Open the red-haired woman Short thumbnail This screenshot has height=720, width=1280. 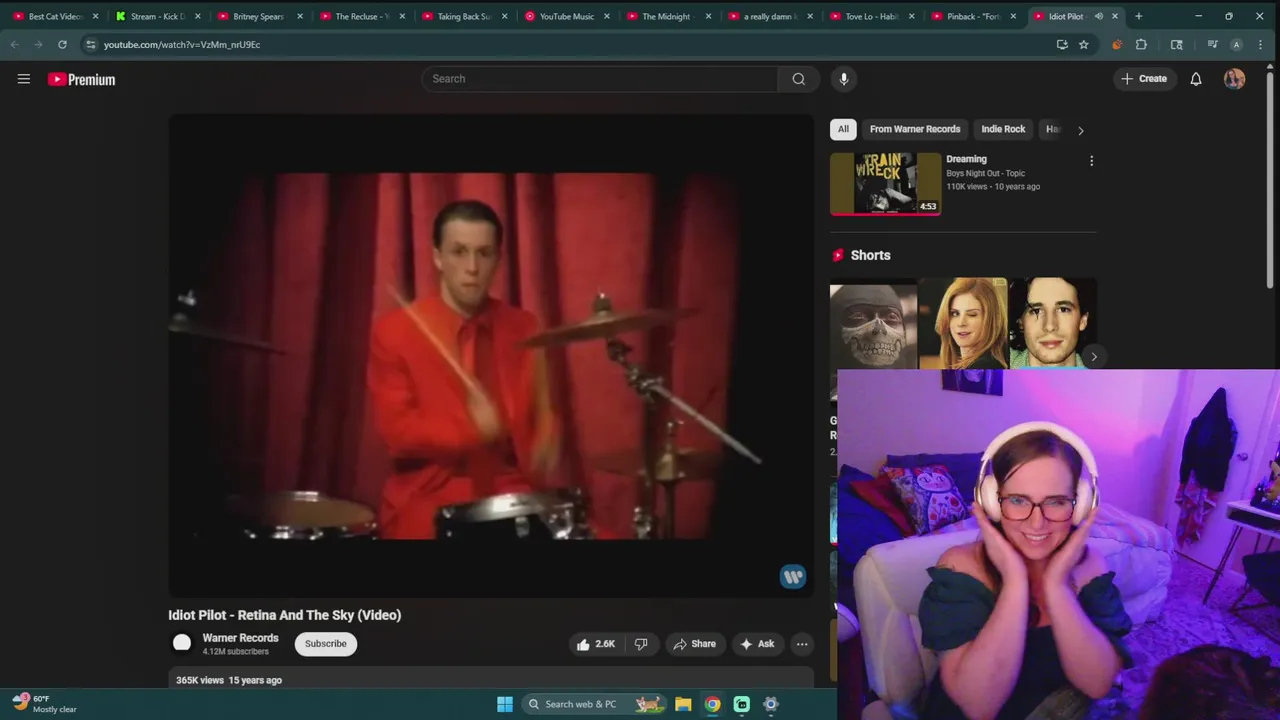(x=962, y=324)
